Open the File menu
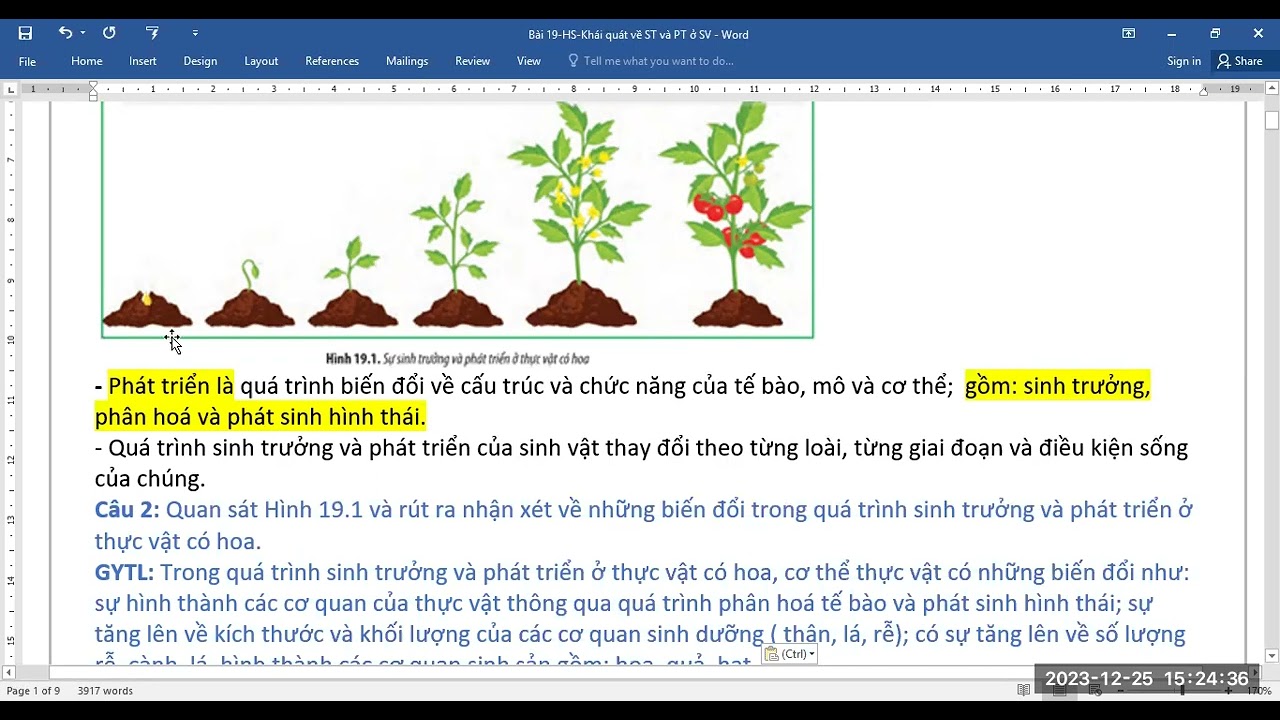 [x=27, y=61]
